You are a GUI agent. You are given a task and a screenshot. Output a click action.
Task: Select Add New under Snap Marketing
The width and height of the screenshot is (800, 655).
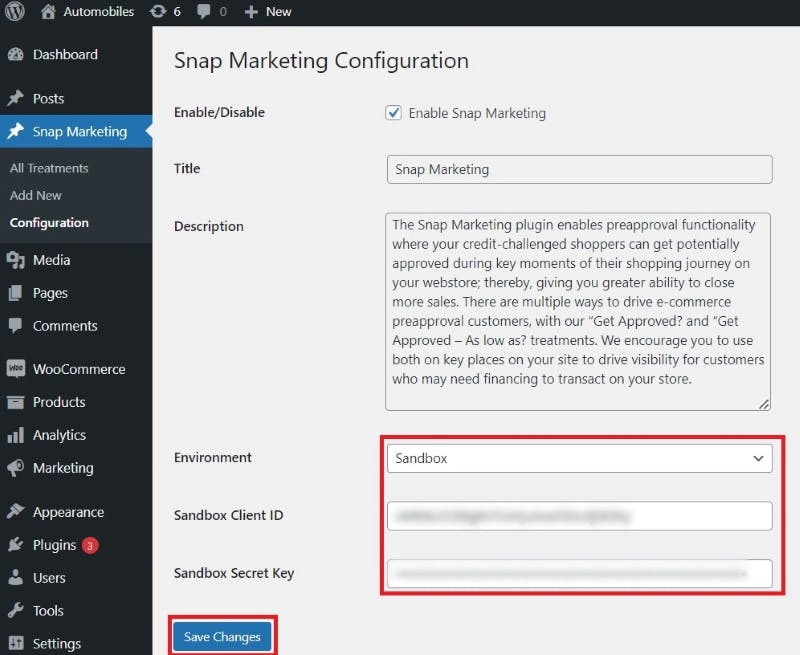point(36,195)
